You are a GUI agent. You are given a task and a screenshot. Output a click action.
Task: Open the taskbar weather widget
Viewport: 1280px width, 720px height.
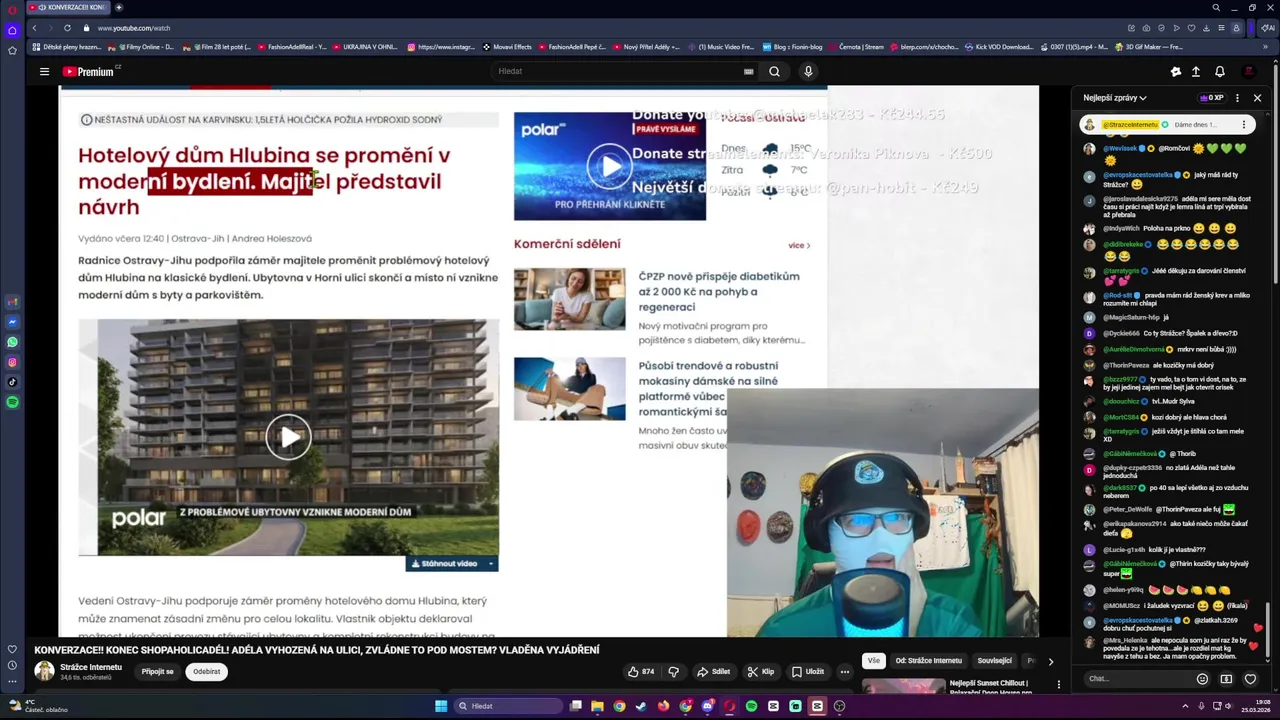[36, 706]
